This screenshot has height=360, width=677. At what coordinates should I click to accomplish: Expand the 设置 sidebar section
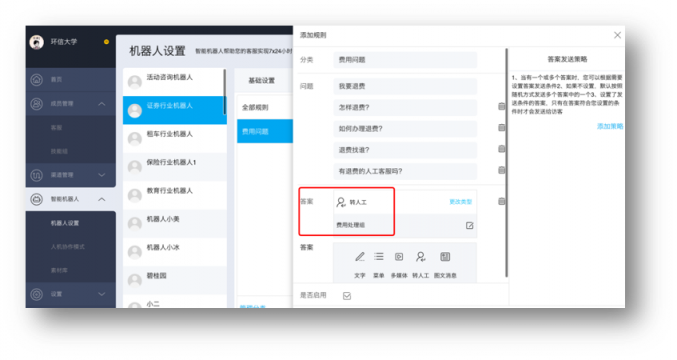[102, 294]
